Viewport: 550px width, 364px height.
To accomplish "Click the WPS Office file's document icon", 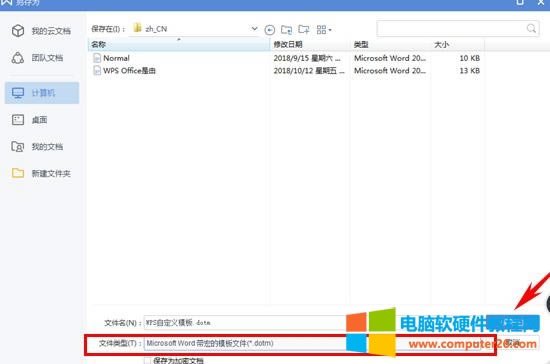I will pyautogui.click(x=97, y=71).
